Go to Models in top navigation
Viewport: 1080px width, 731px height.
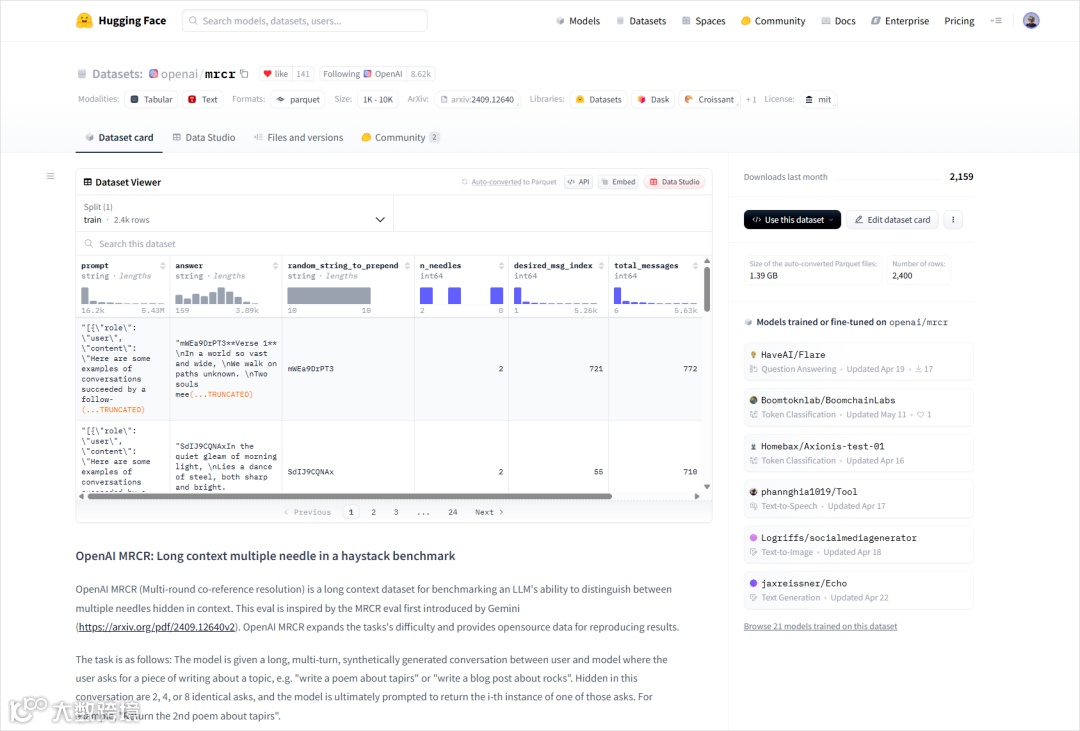pyautogui.click(x=578, y=21)
